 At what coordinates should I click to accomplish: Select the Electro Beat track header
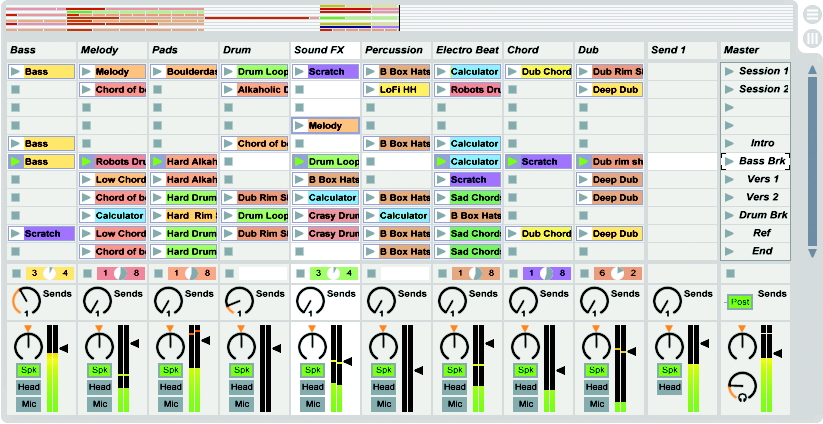pyautogui.click(x=466, y=50)
